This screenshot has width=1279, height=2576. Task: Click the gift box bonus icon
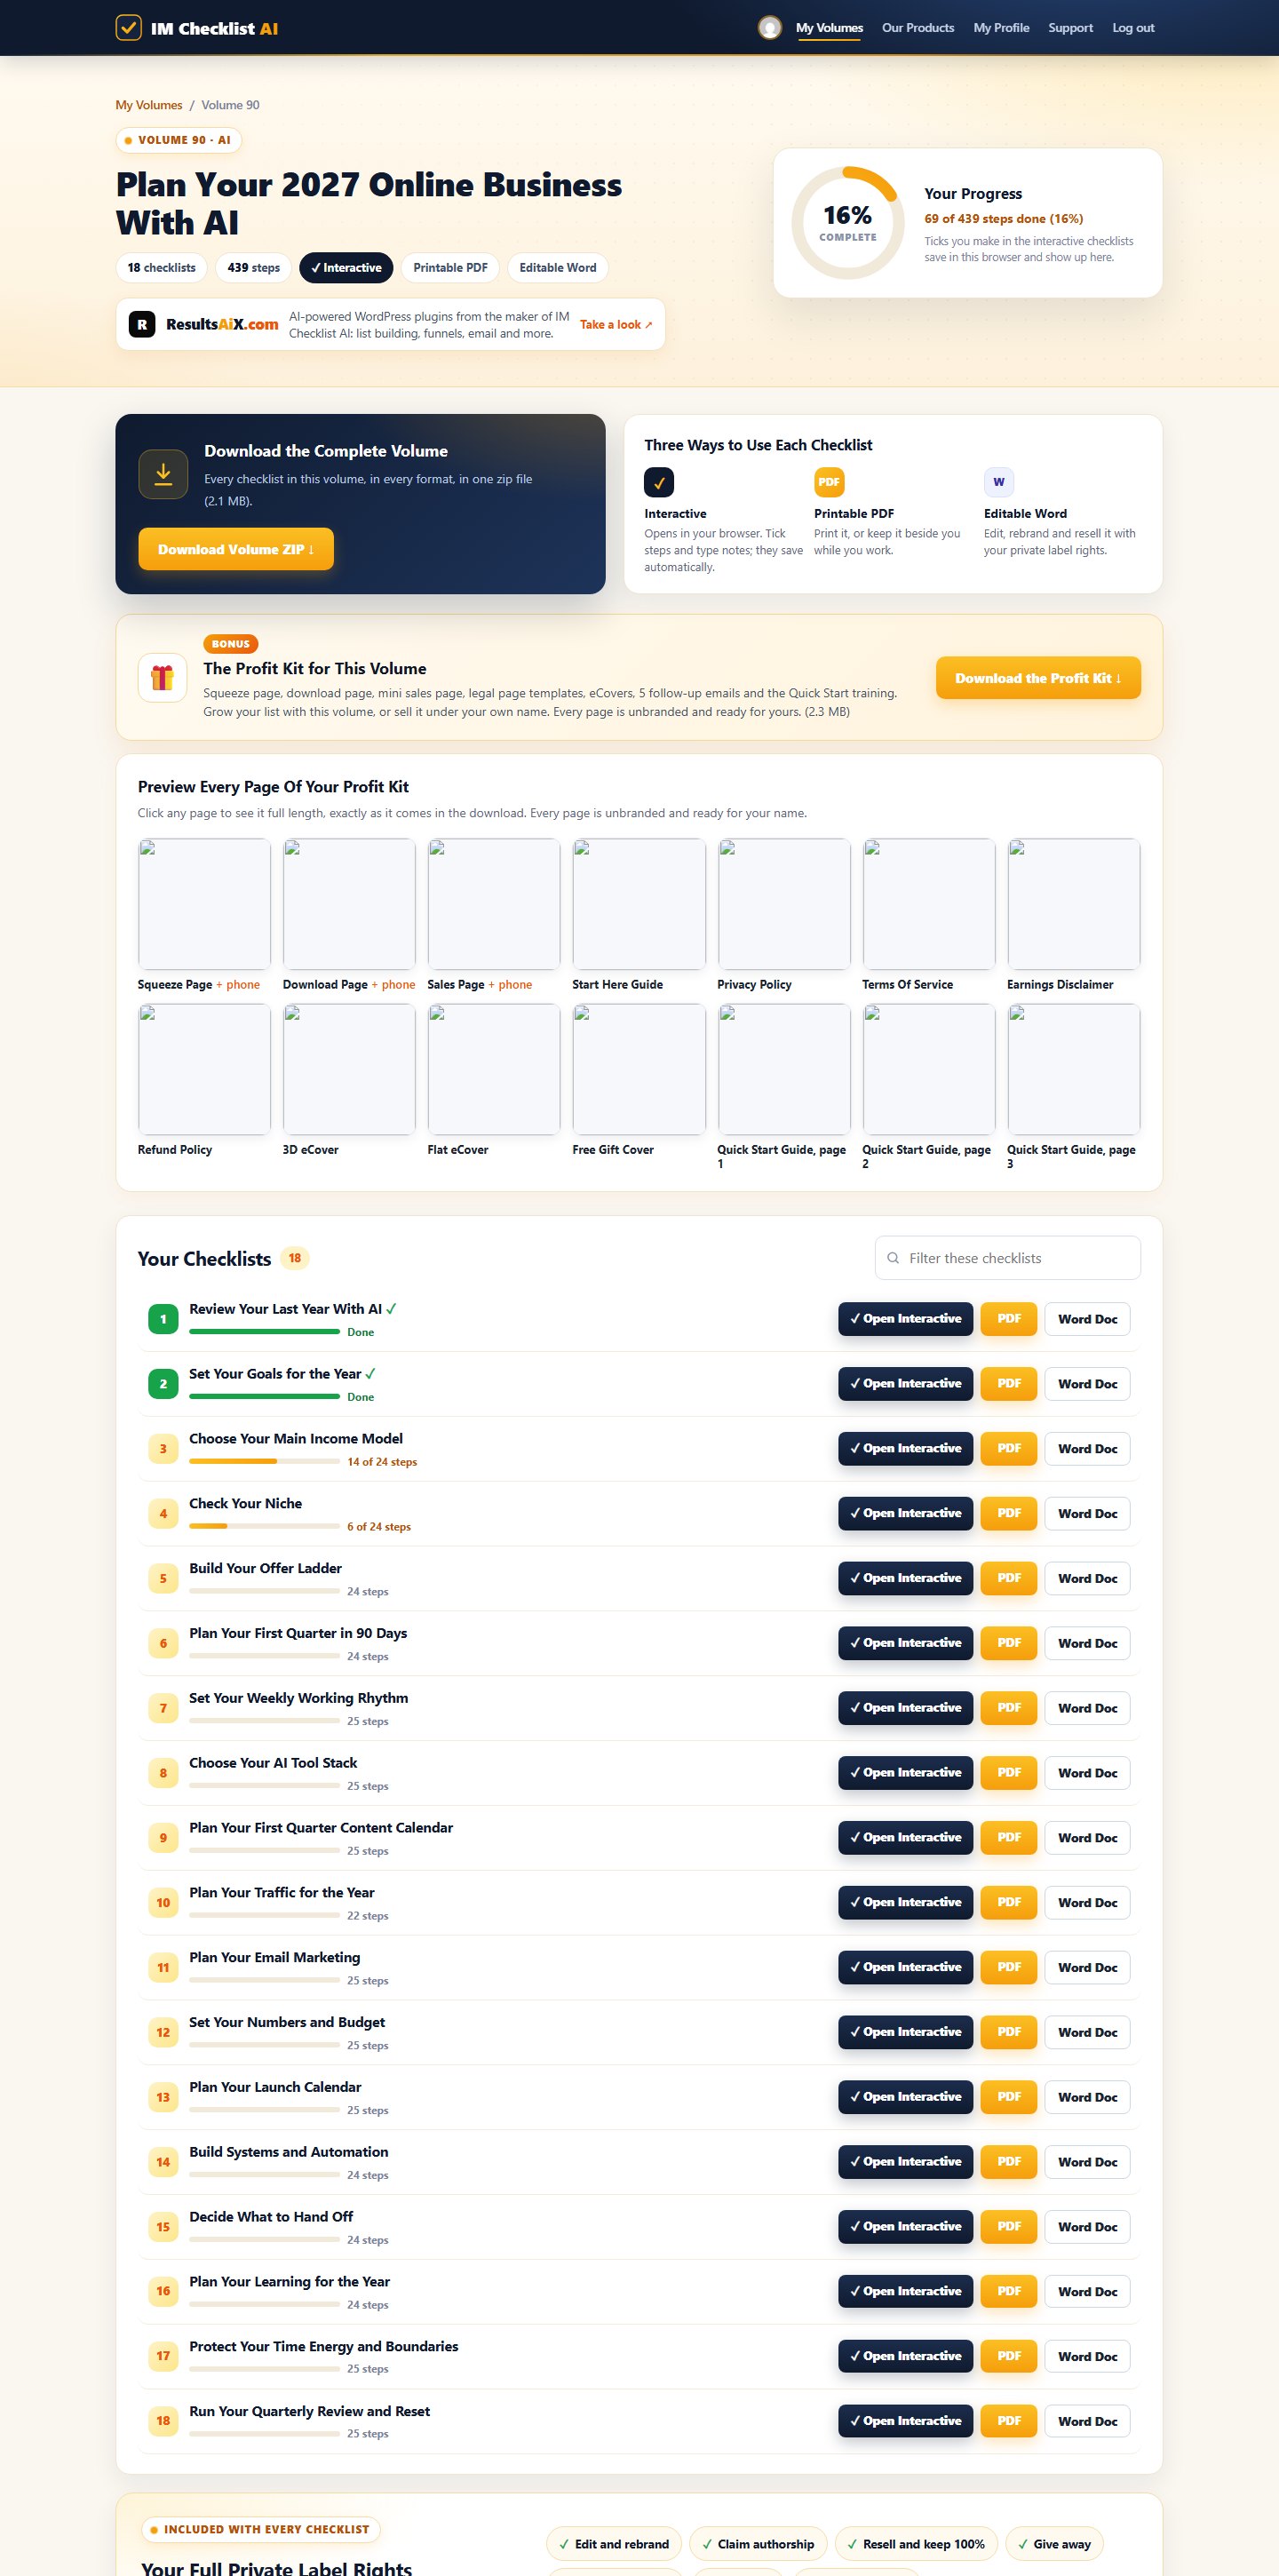pos(162,678)
